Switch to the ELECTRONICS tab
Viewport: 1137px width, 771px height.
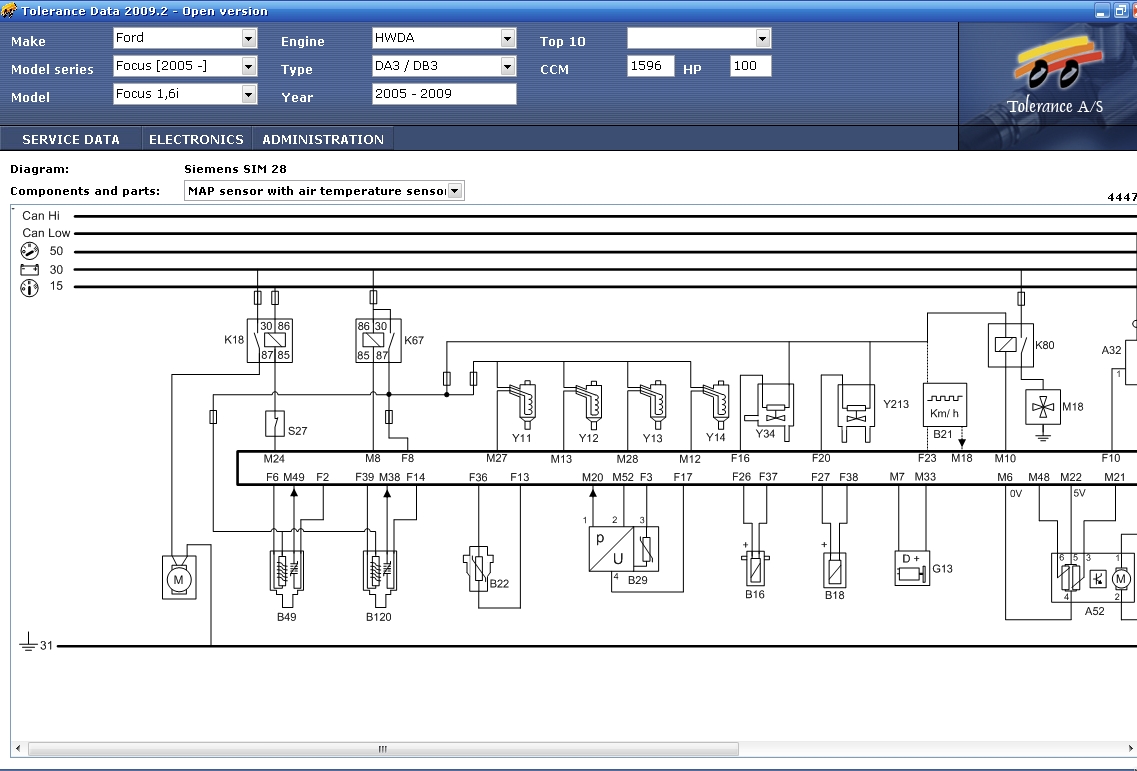coord(197,139)
